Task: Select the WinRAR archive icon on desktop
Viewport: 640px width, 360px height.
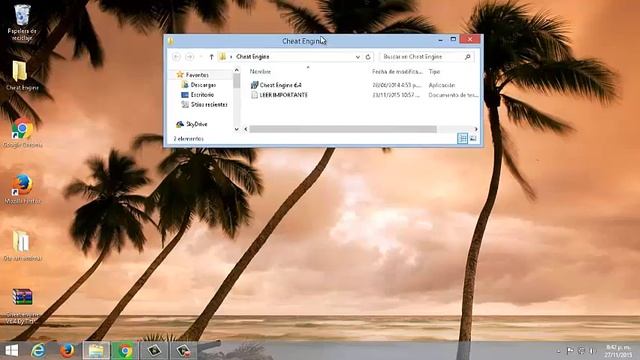Action: [22, 306]
